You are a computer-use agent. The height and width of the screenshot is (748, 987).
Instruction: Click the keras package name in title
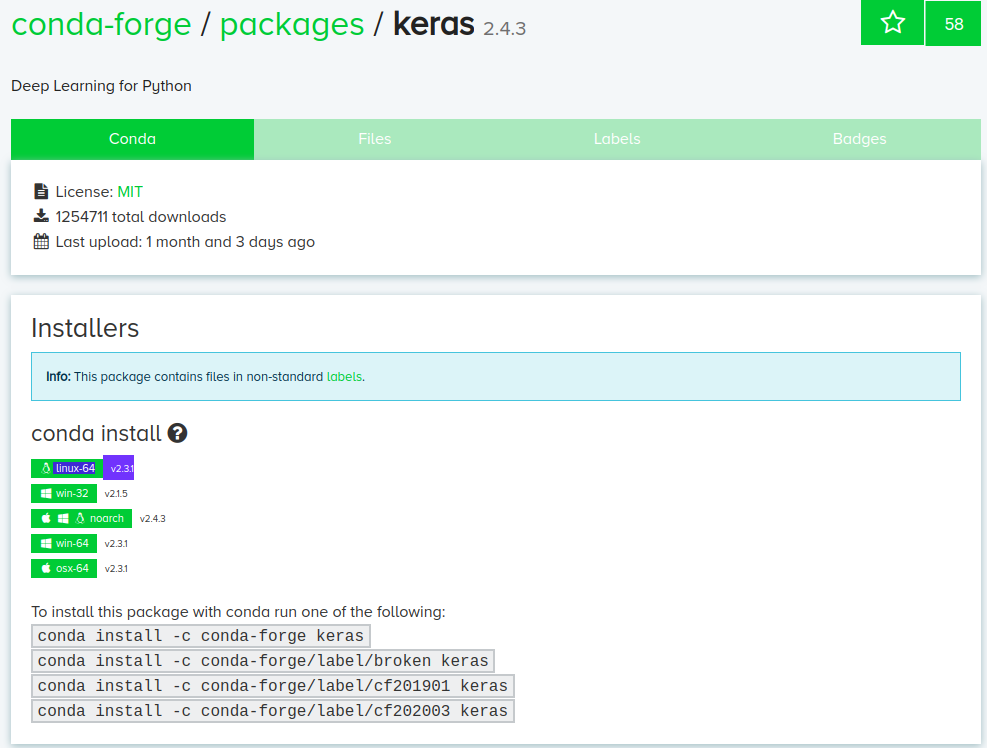434,25
